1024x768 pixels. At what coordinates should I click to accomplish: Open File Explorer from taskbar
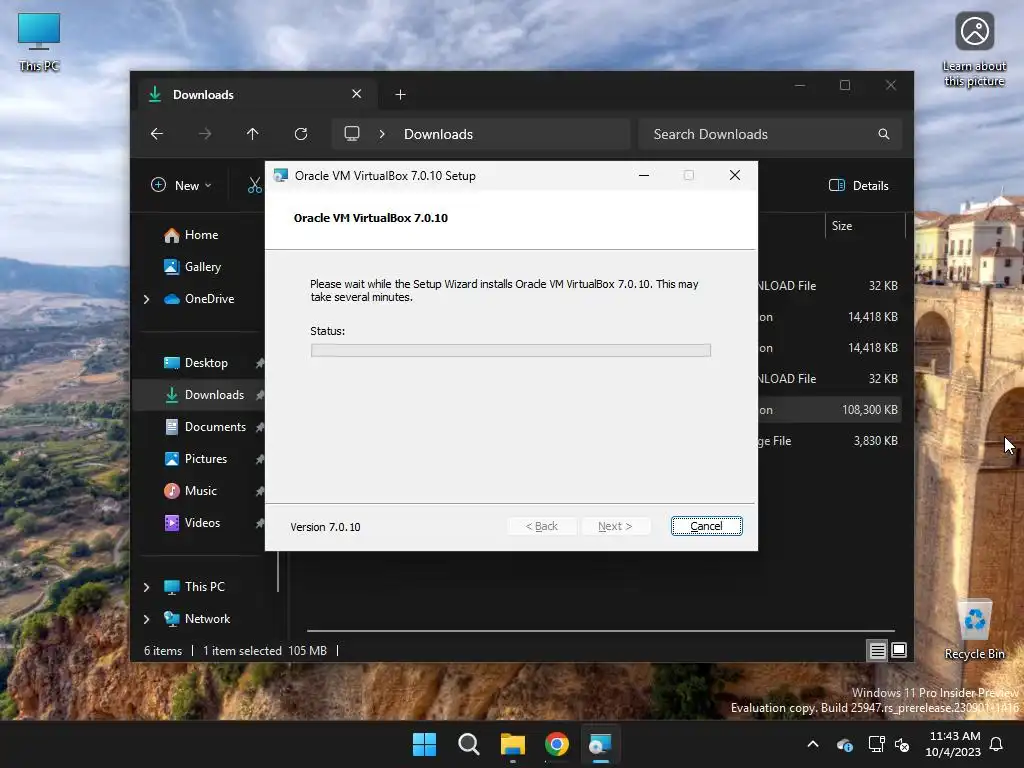pyautogui.click(x=513, y=744)
